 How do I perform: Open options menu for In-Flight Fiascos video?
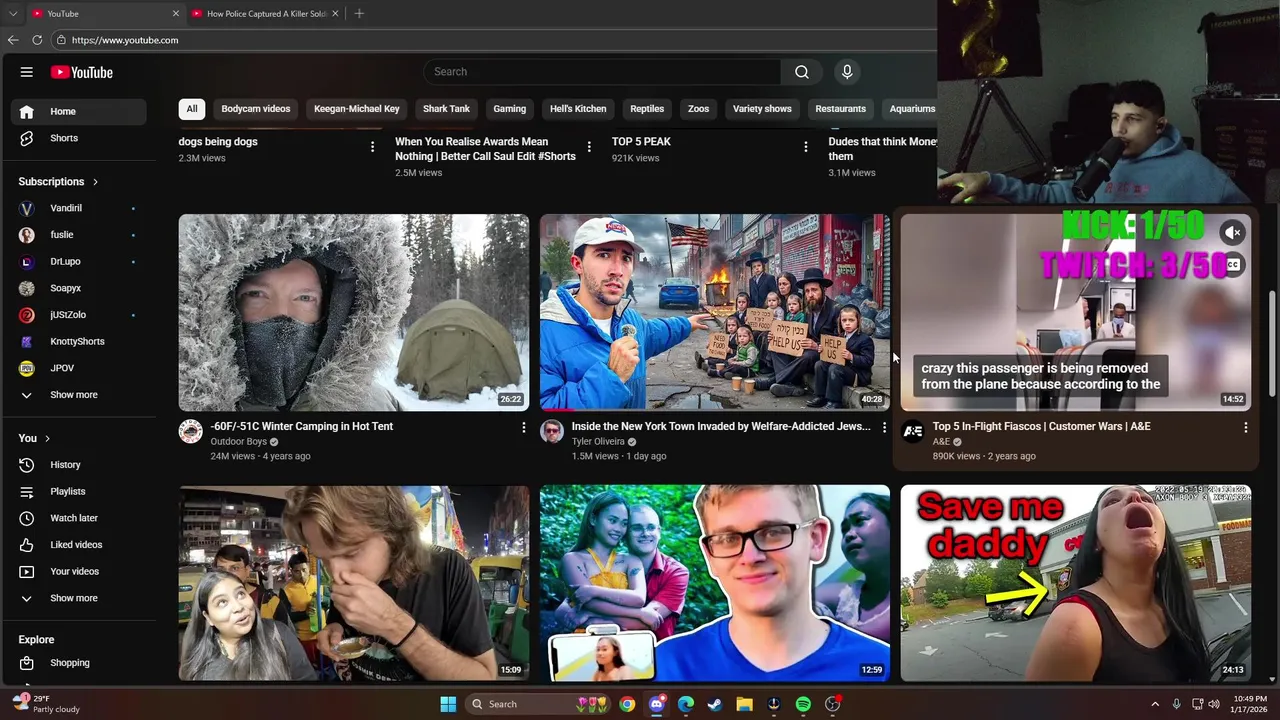[1245, 428]
